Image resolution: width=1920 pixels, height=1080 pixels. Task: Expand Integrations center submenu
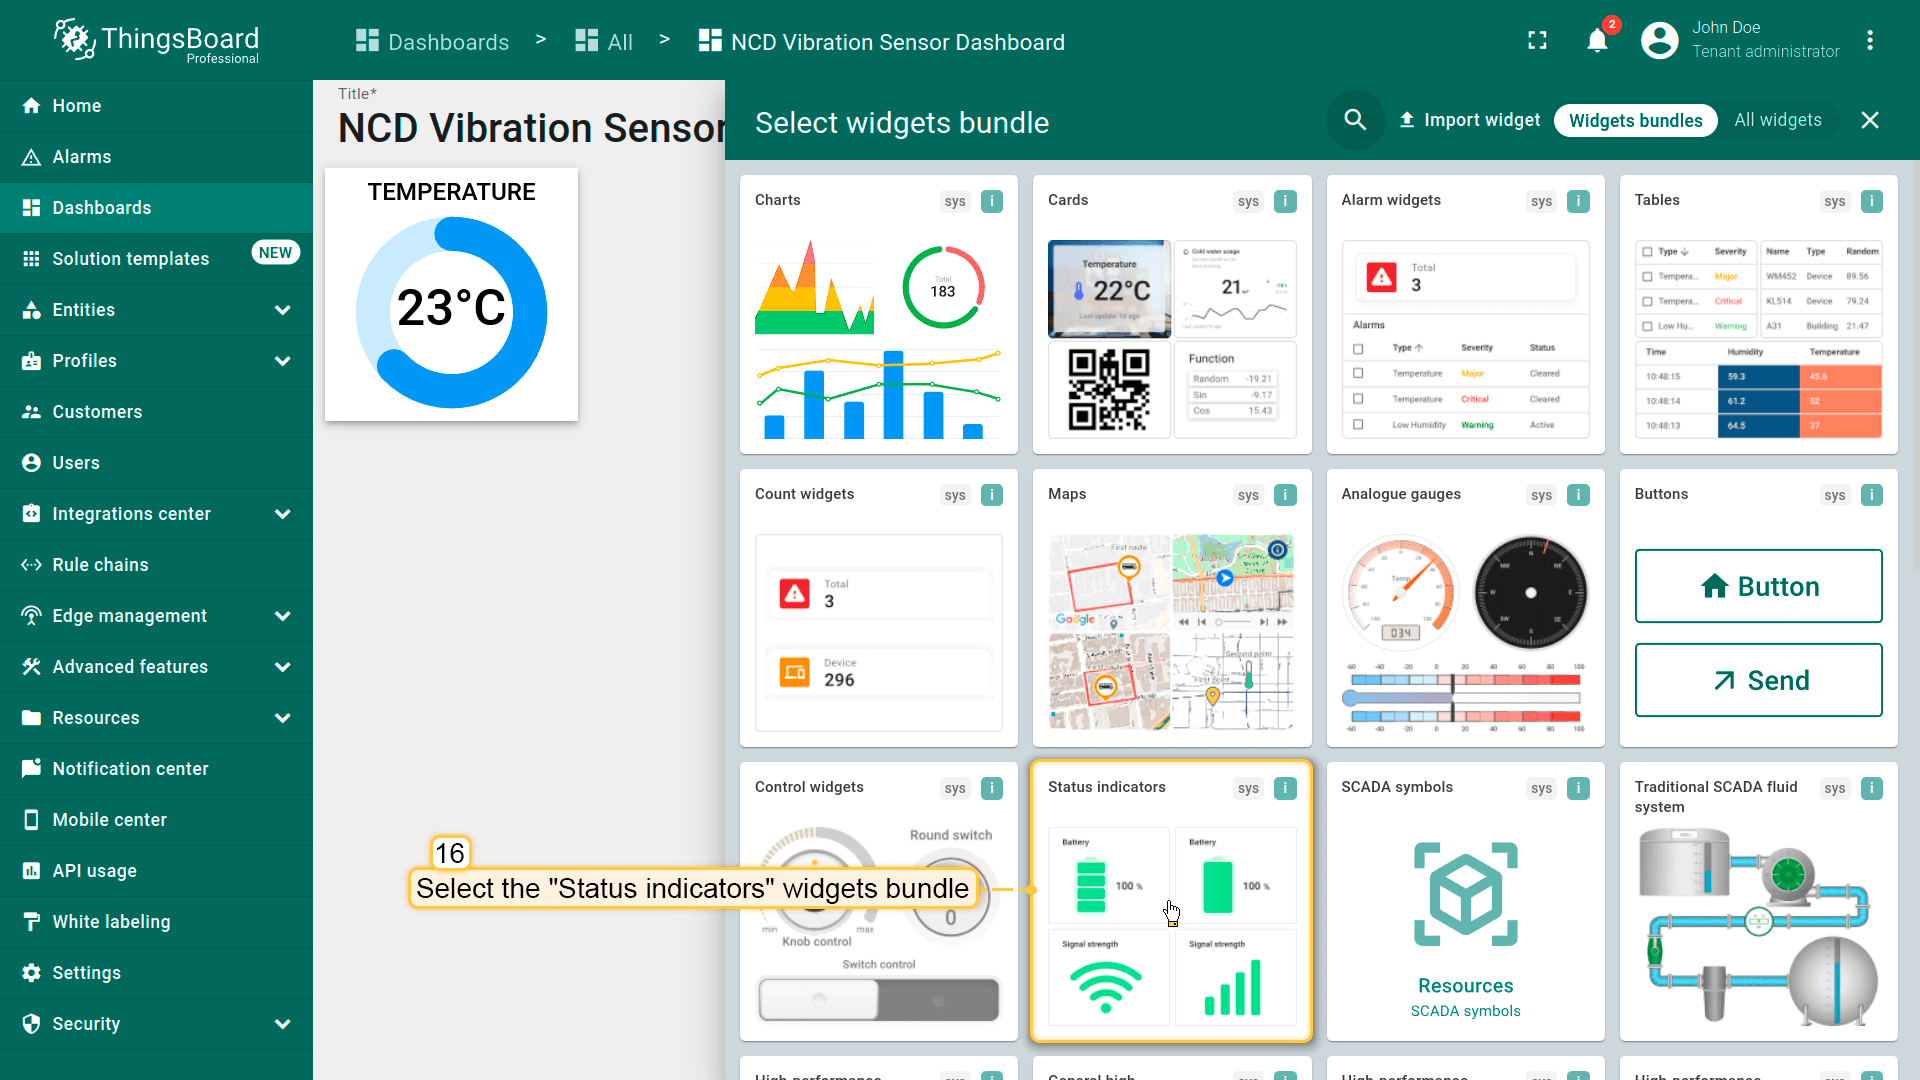(x=282, y=514)
